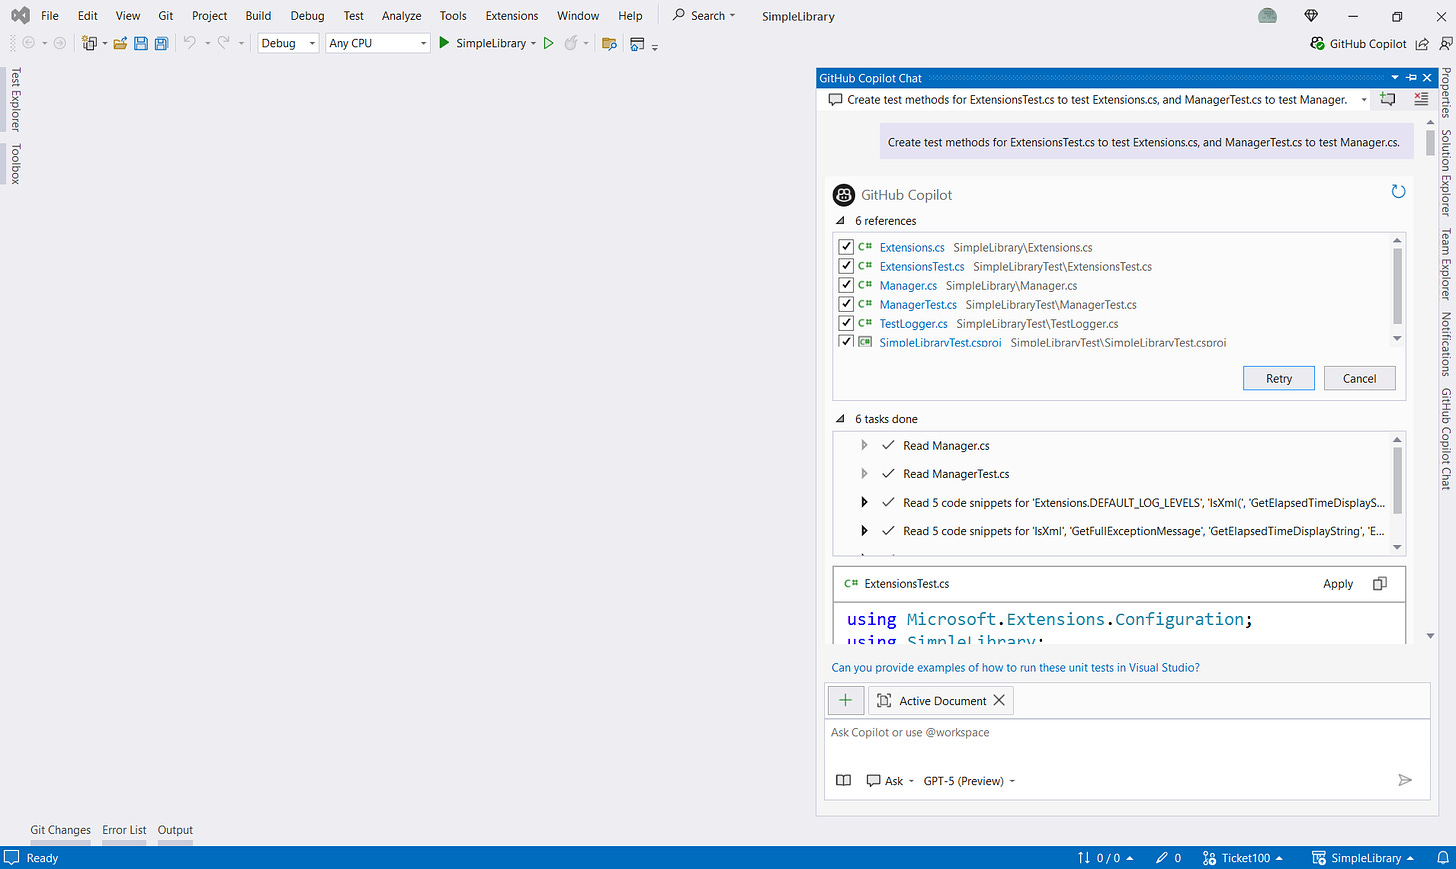Open the GPT-5 (Preview) model dropdown
Image resolution: width=1456 pixels, height=869 pixels.
click(x=969, y=781)
